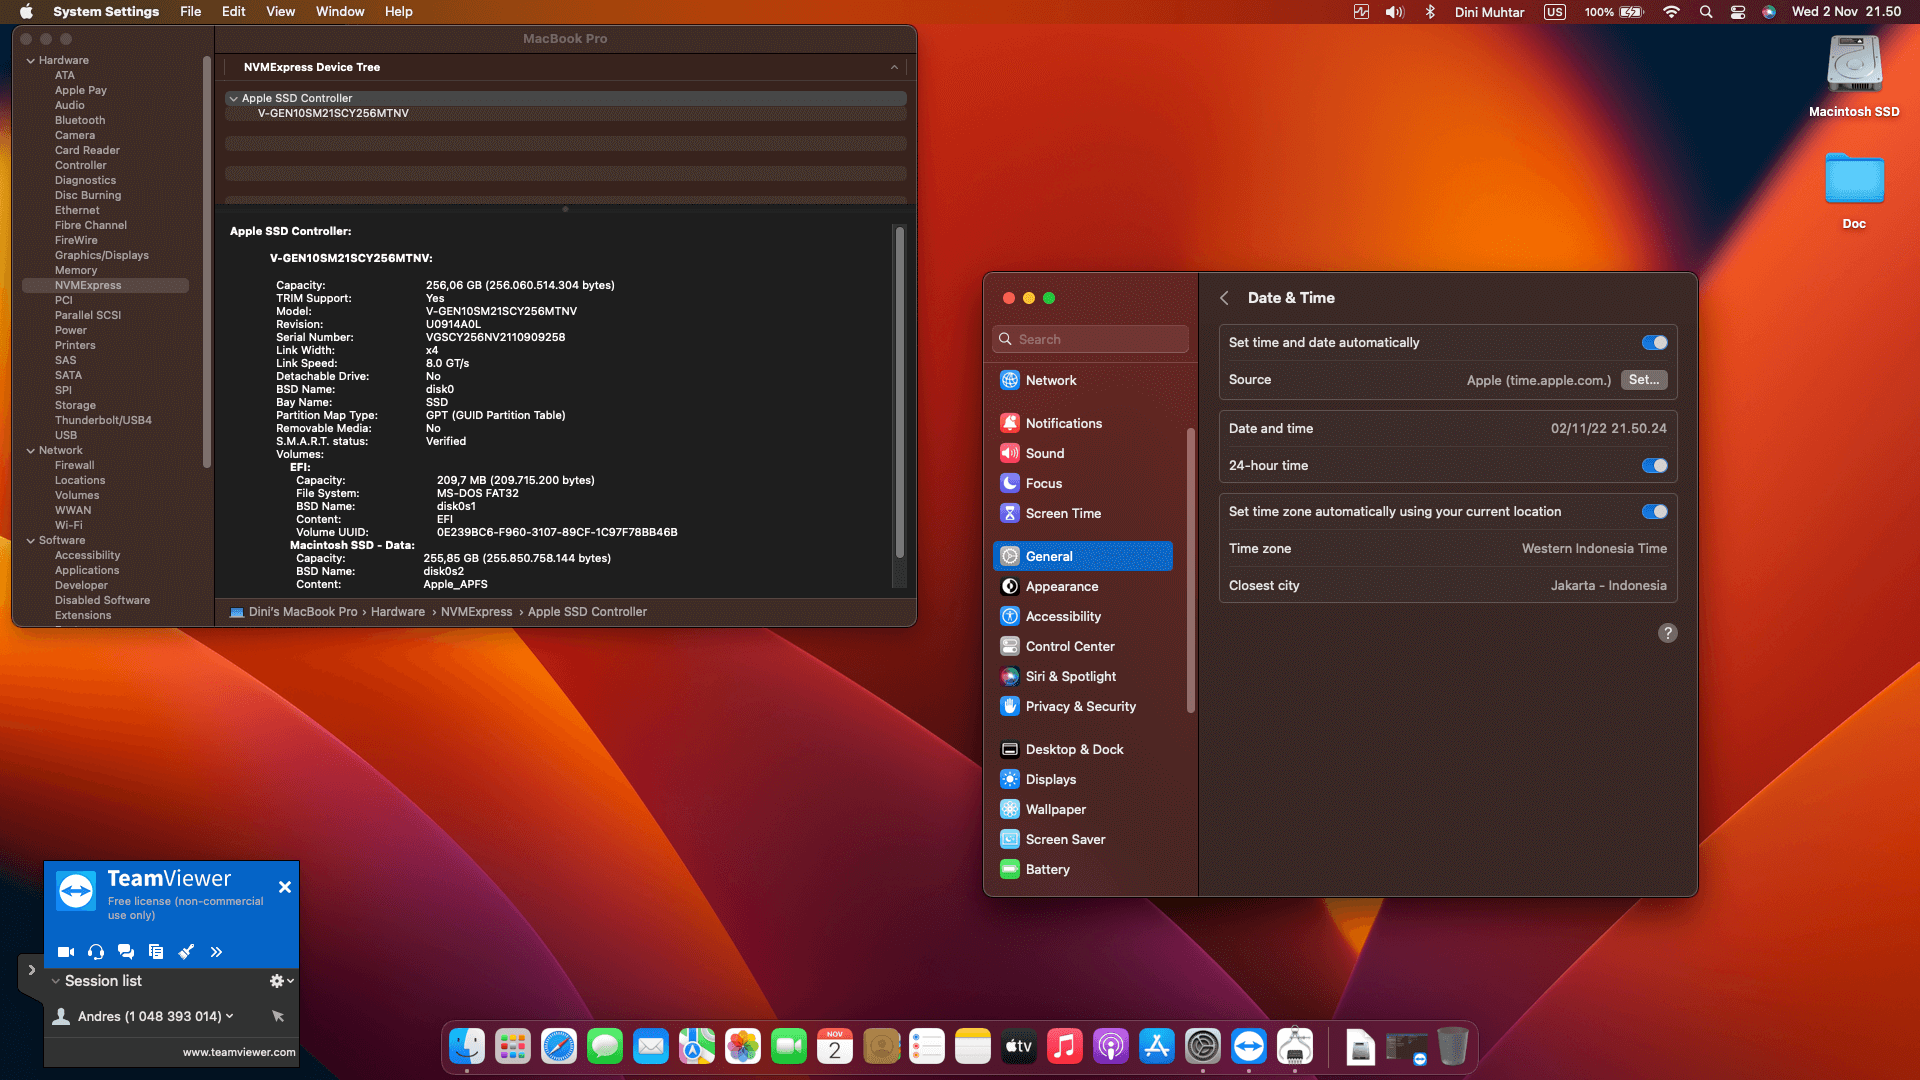Disable automatic time zone by location
The width and height of the screenshot is (1920, 1080).
pos(1655,511)
